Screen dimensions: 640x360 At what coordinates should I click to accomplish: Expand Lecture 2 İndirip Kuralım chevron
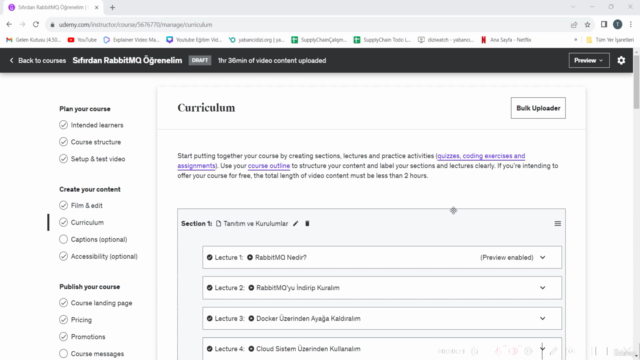click(x=542, y=288)
